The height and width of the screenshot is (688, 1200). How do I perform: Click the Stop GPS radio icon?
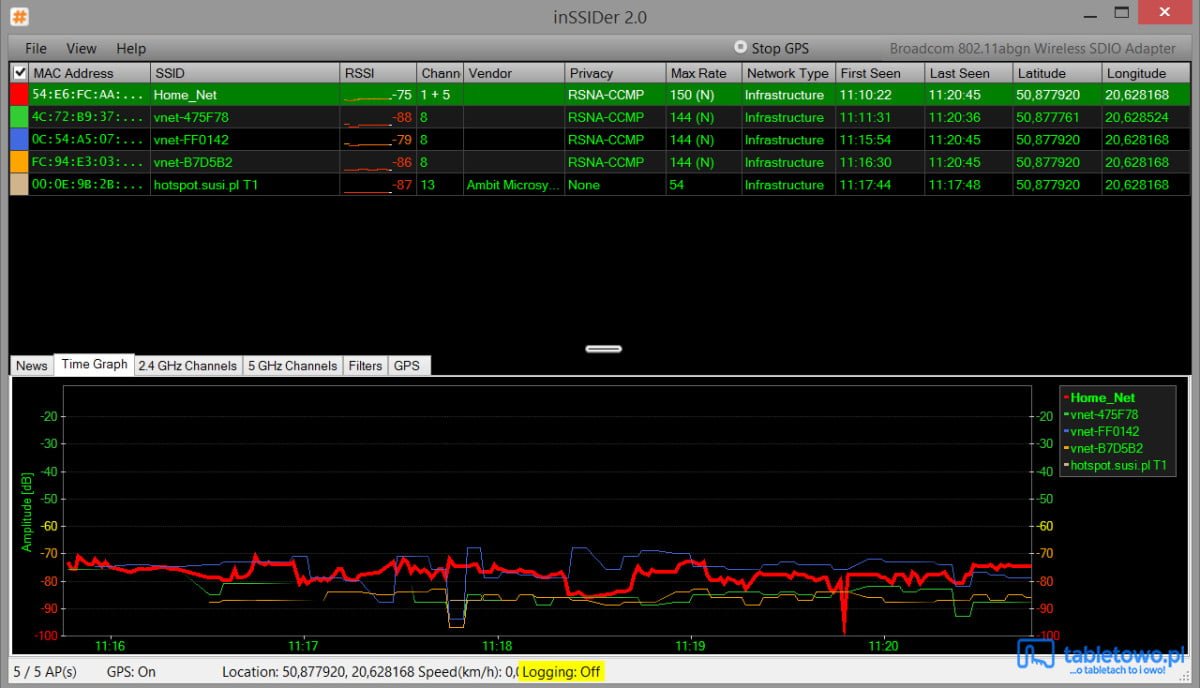[740, 47]
